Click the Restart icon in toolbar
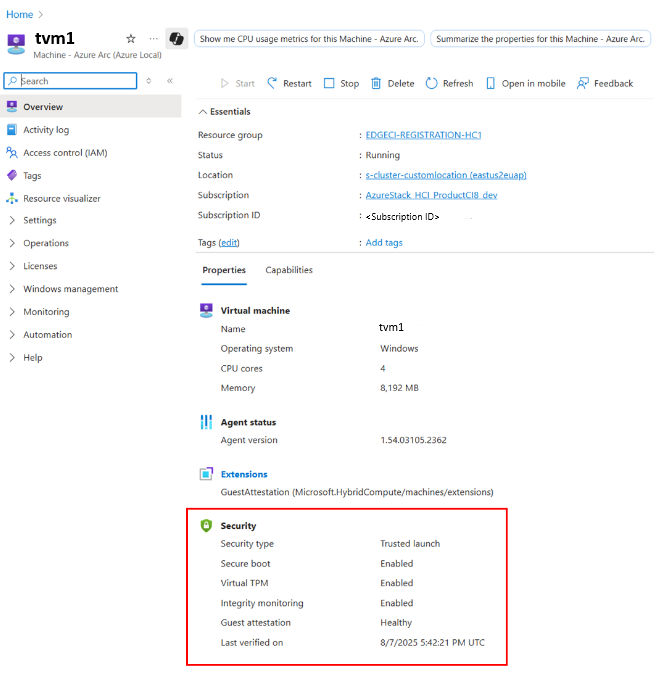 [x=273, y=84]
